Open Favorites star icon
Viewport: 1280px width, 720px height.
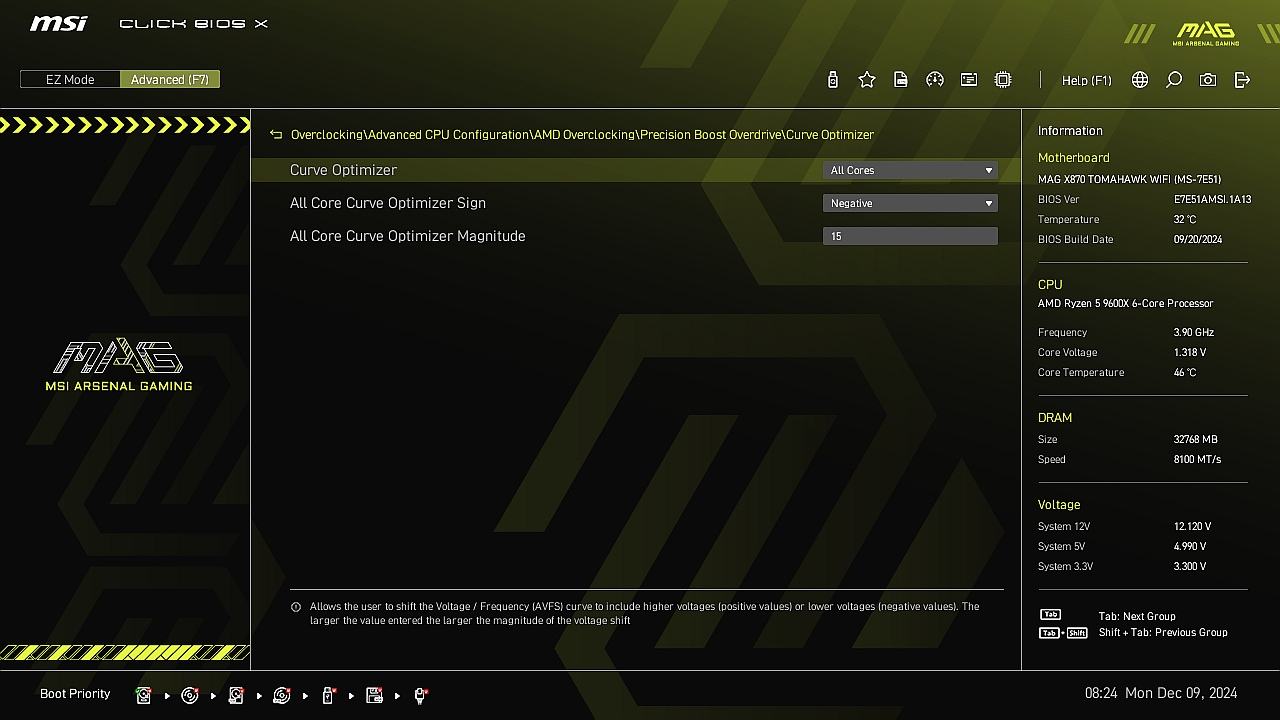tap(867, 80)
